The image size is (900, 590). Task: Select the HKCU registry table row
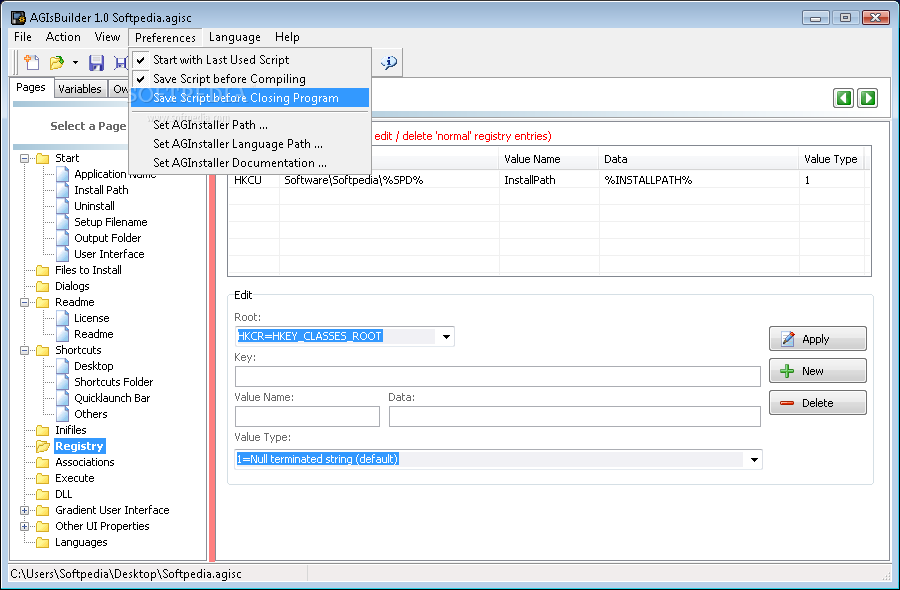coord(549,180)
